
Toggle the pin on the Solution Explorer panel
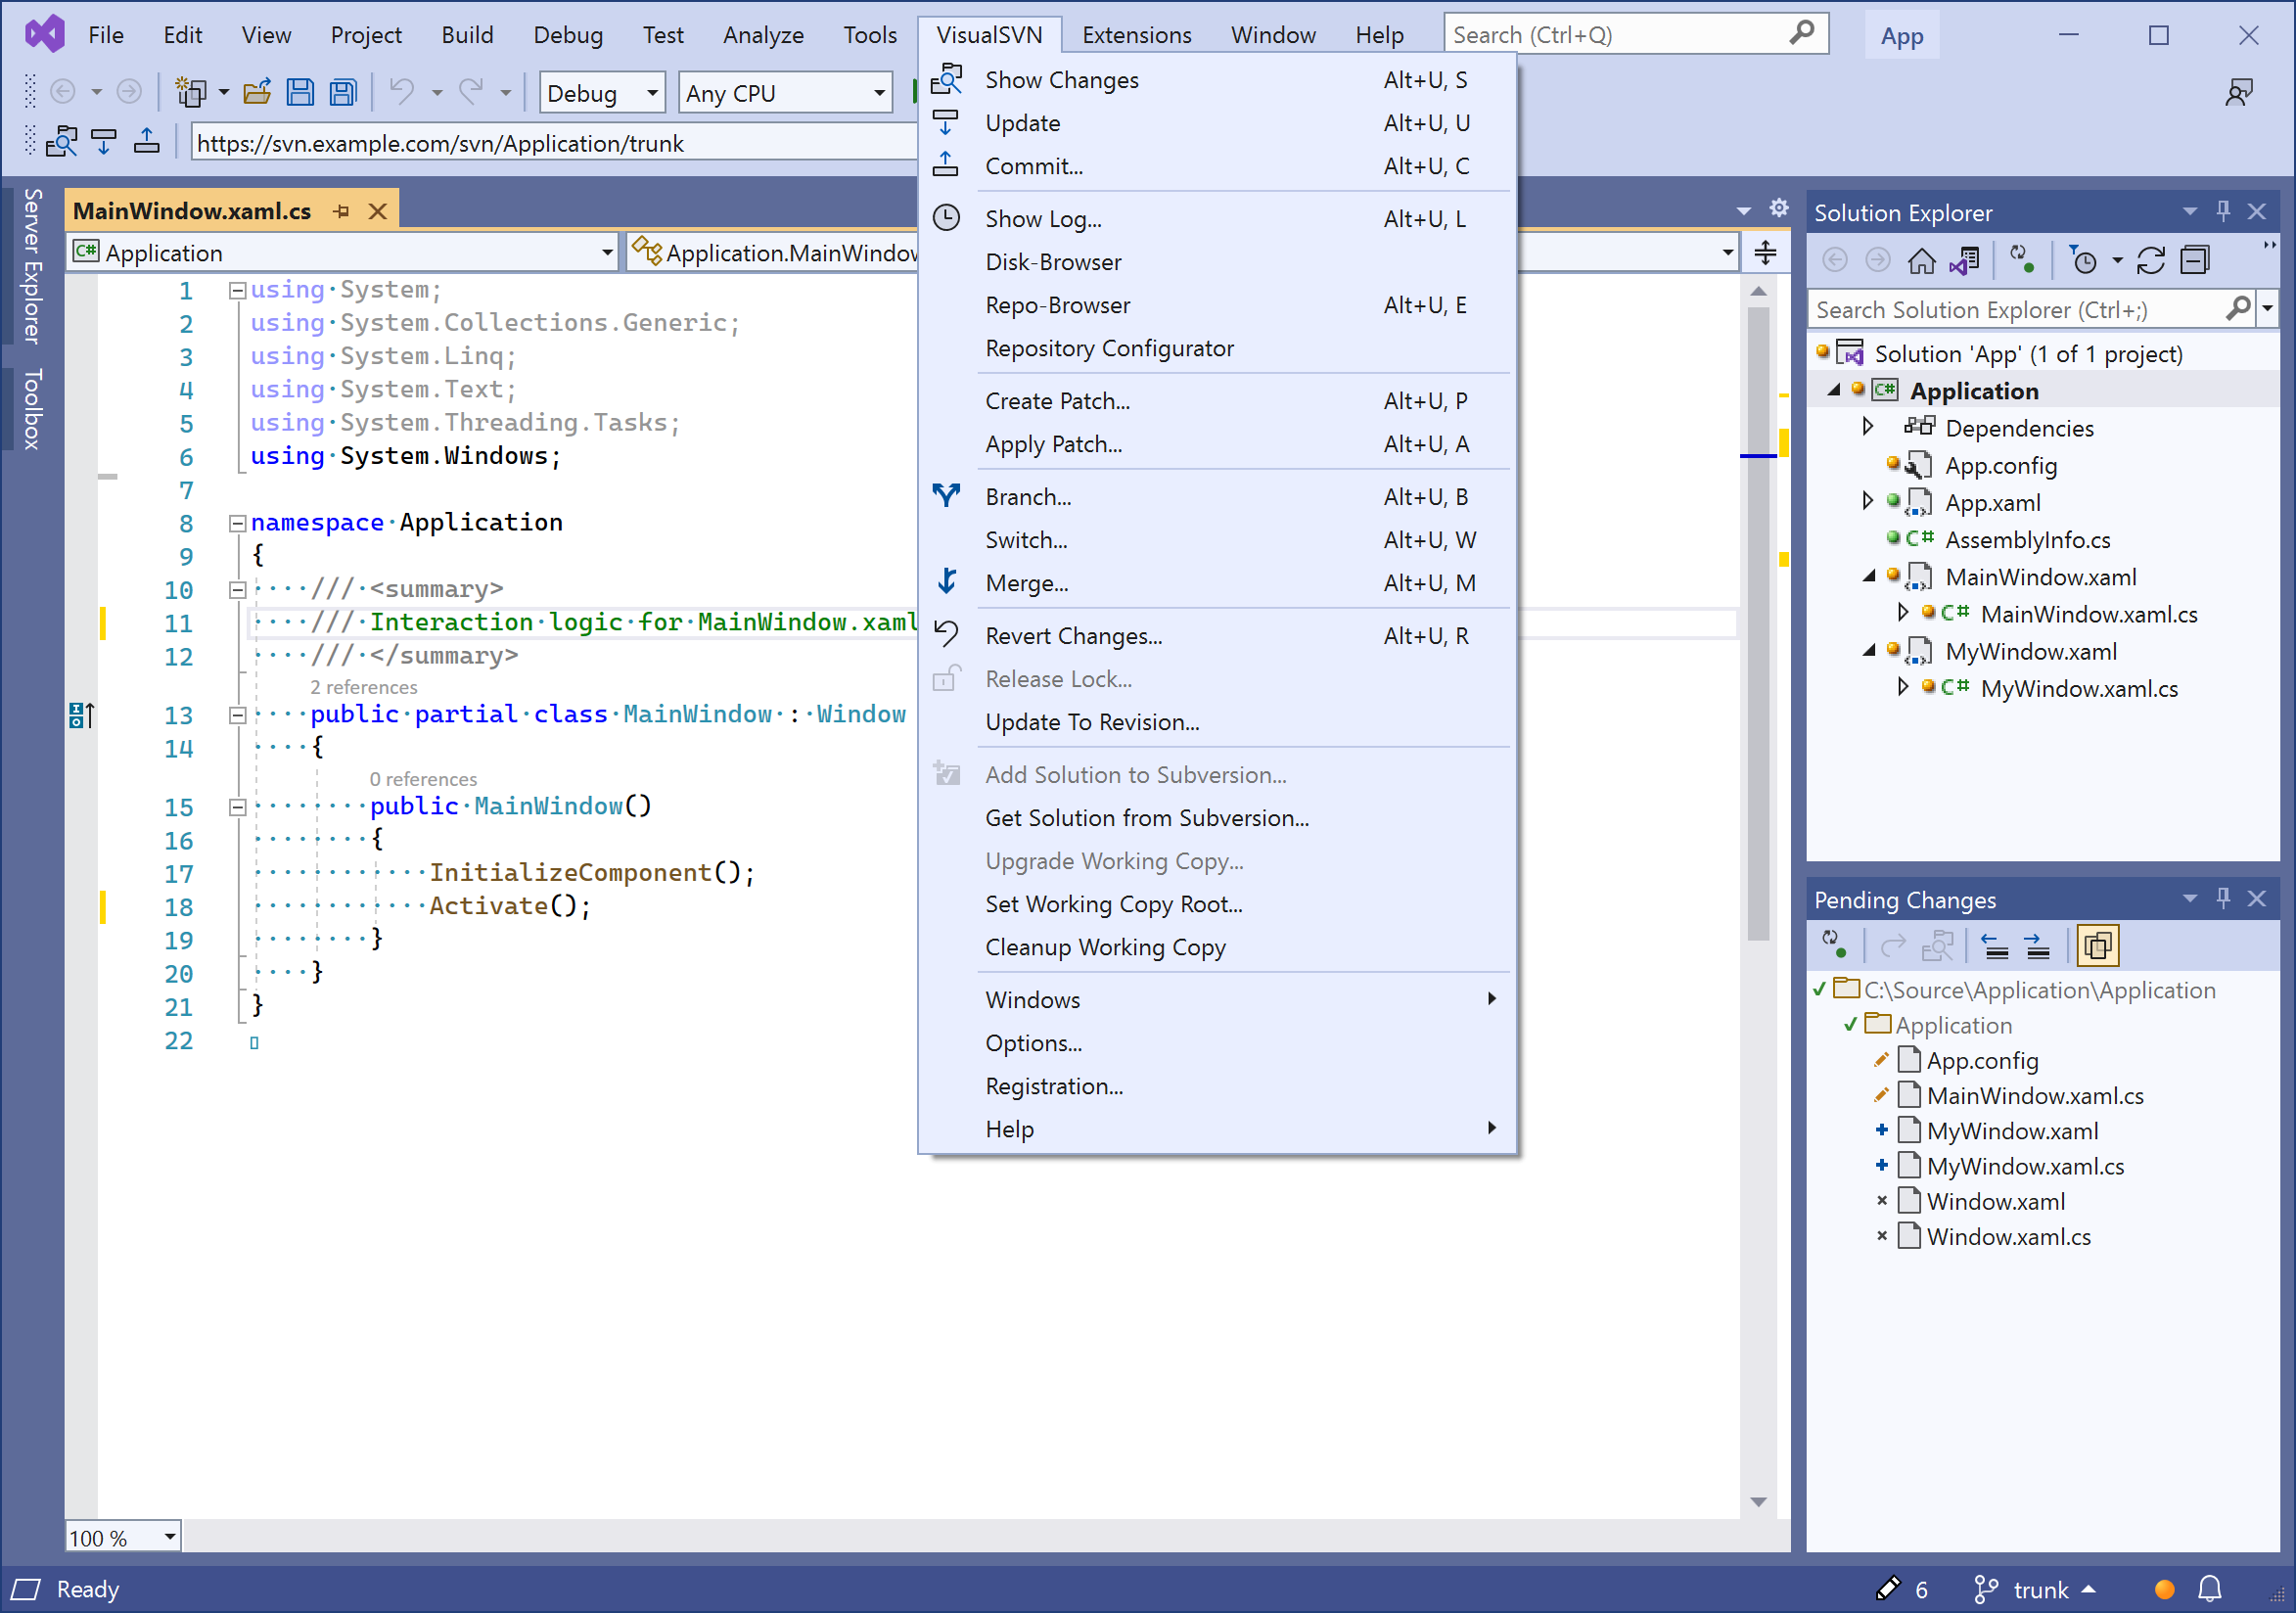click(x=2223, y=211)
